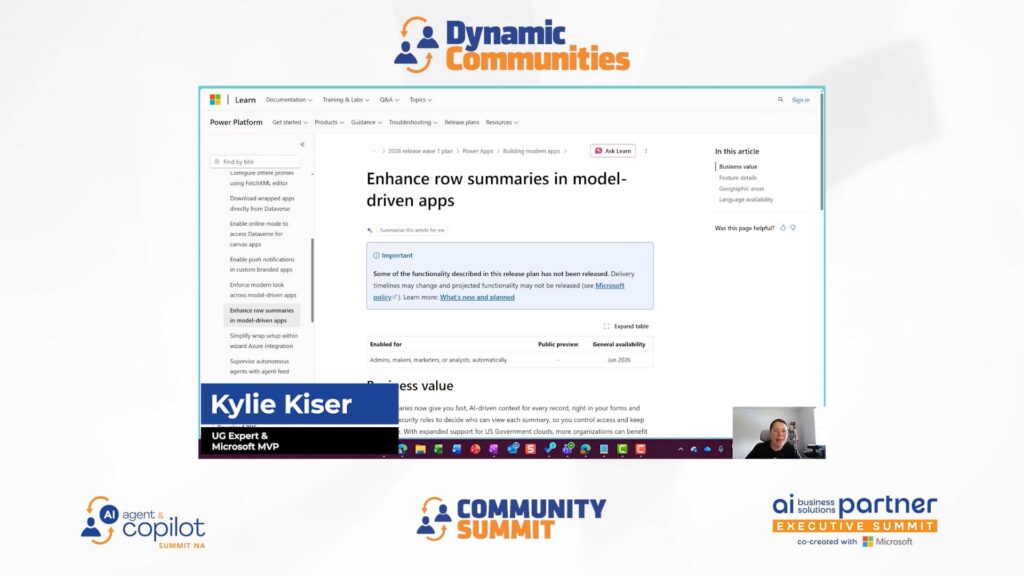Screen dimensions: 1024x576
Task: Open the three-dot more actions menu beside Ask Learn
Action: [x=646, y=151]
